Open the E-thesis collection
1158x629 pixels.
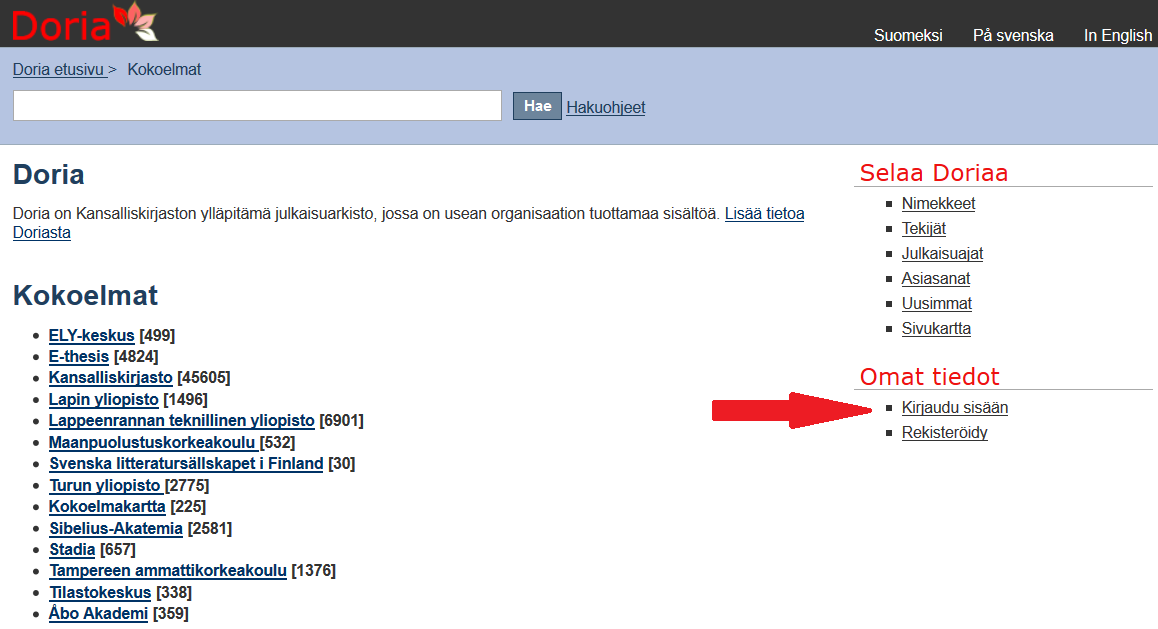(79, 357)
